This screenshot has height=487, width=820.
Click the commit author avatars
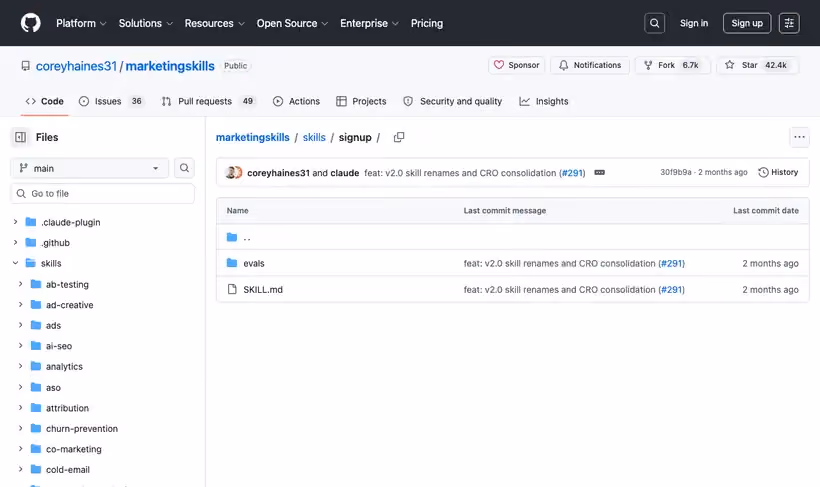(233, 173)
